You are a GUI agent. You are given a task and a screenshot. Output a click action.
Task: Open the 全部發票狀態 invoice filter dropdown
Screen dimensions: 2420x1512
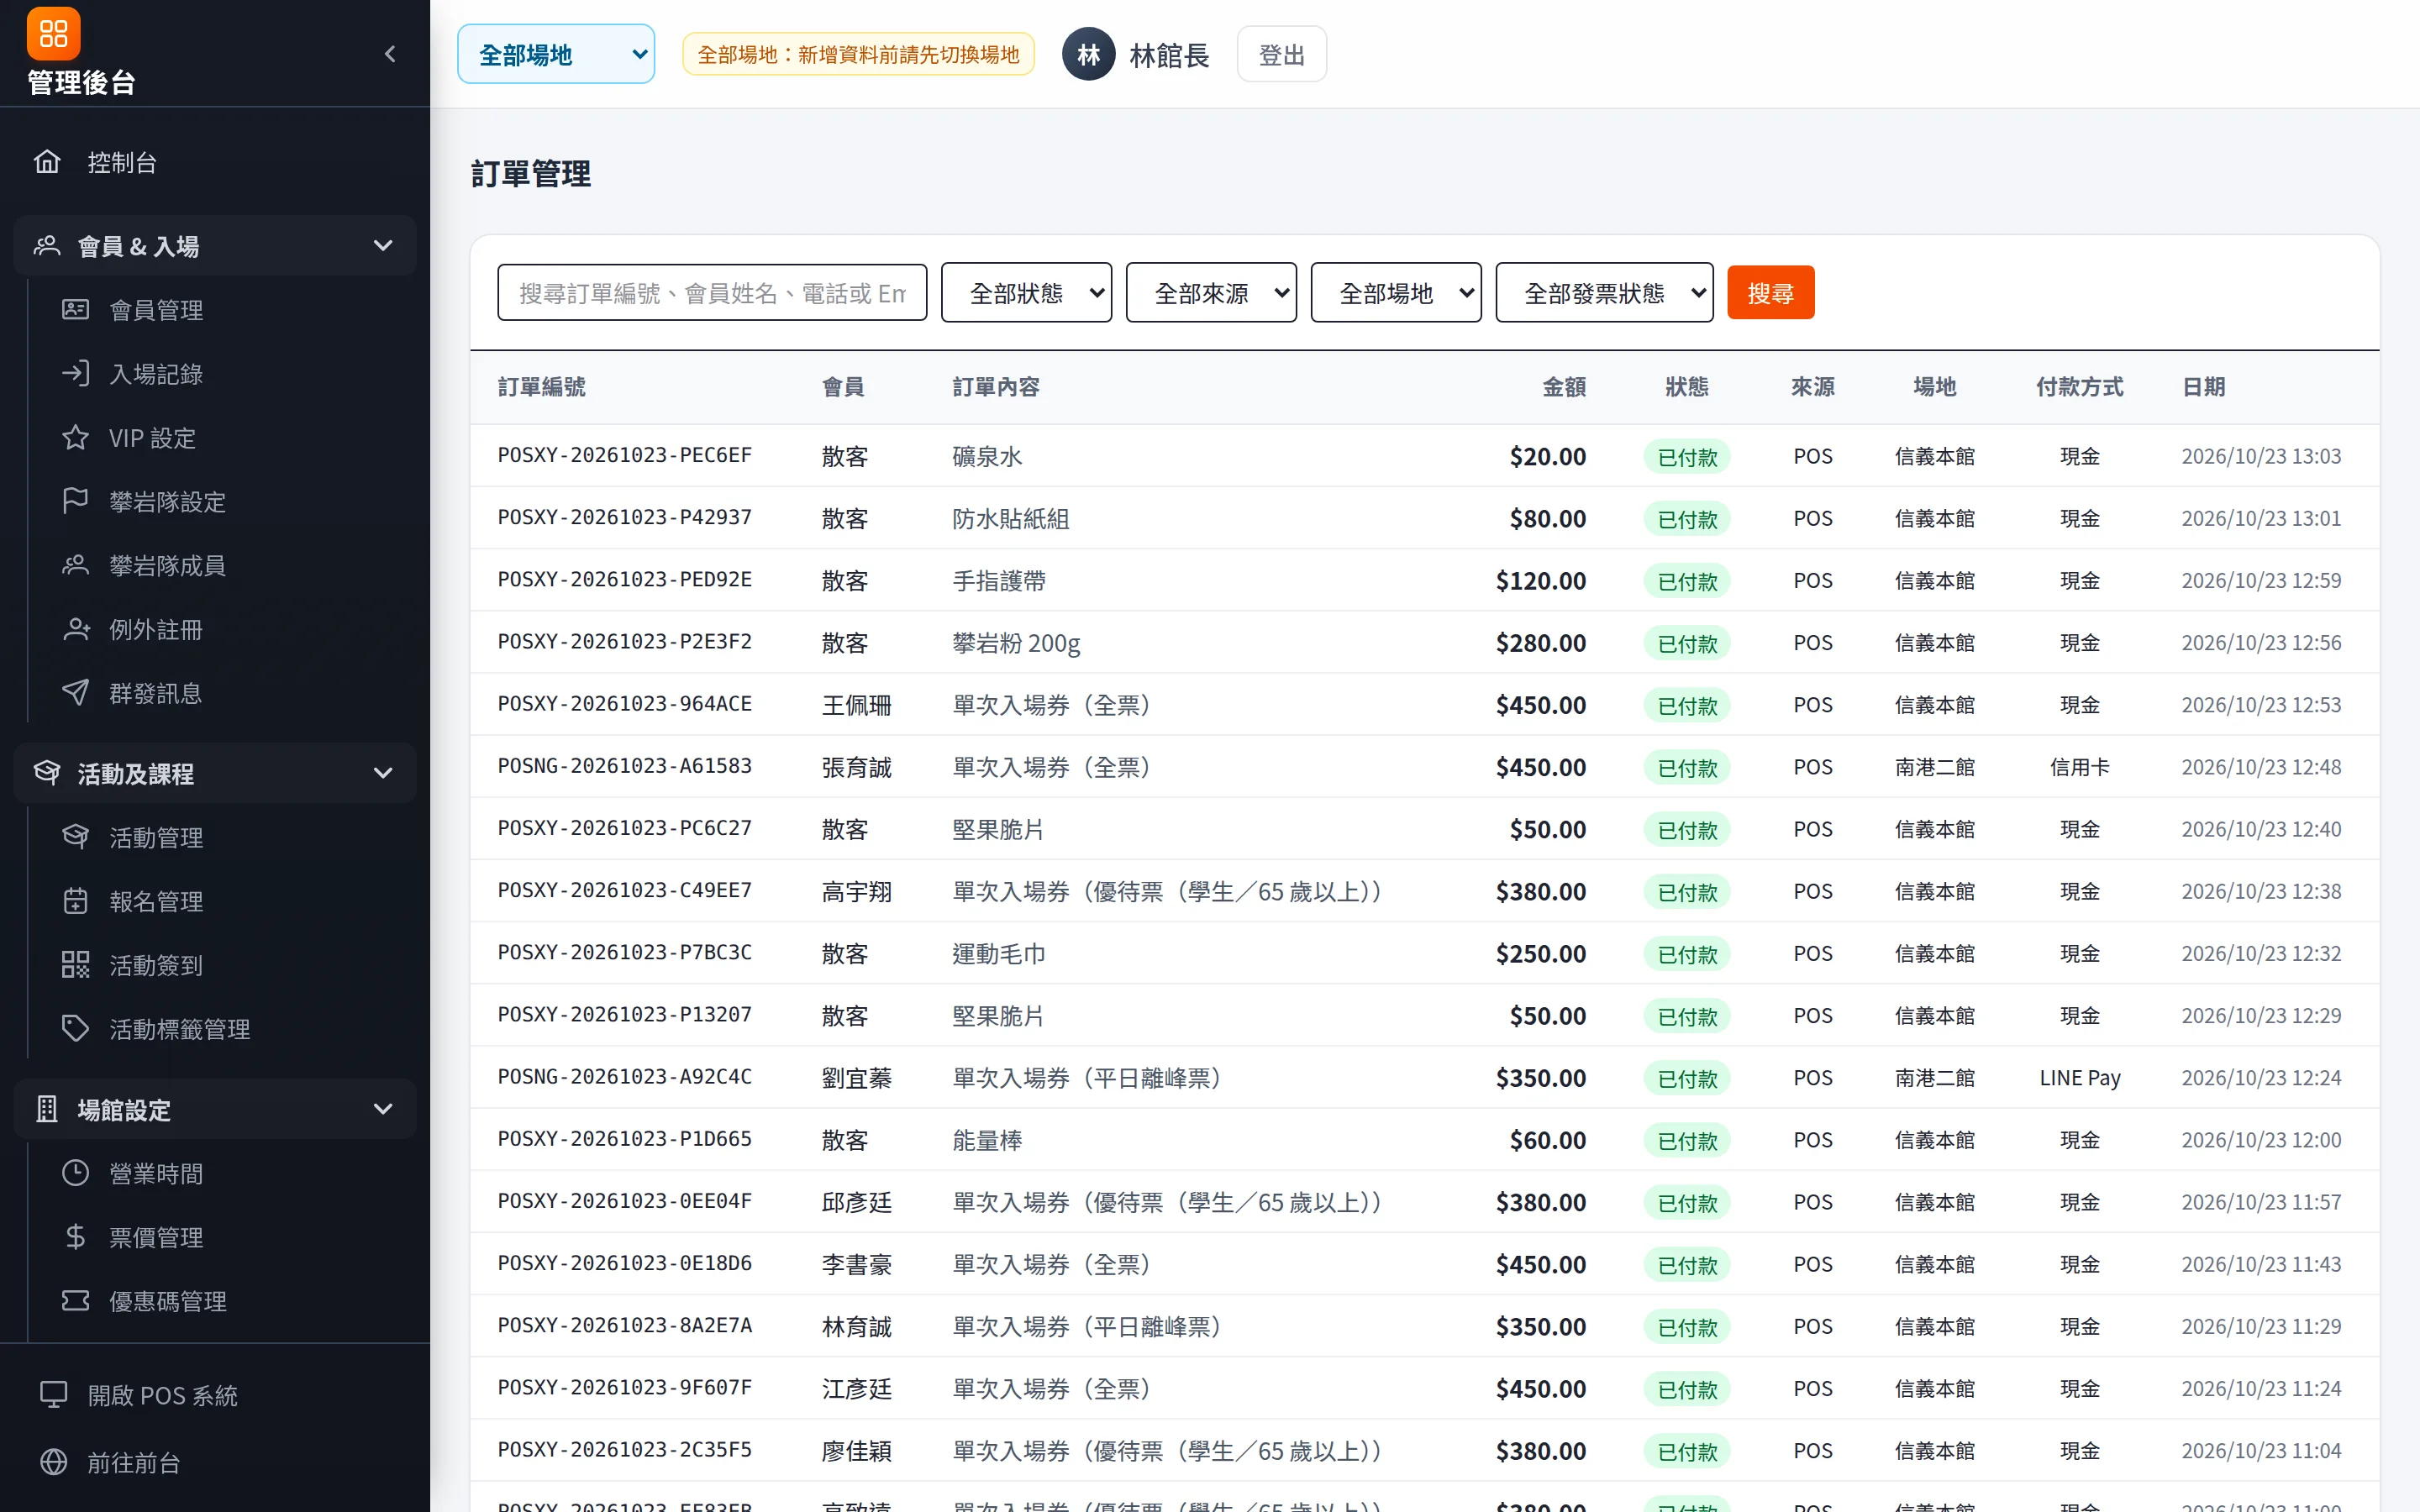[x=1604, y=293]
